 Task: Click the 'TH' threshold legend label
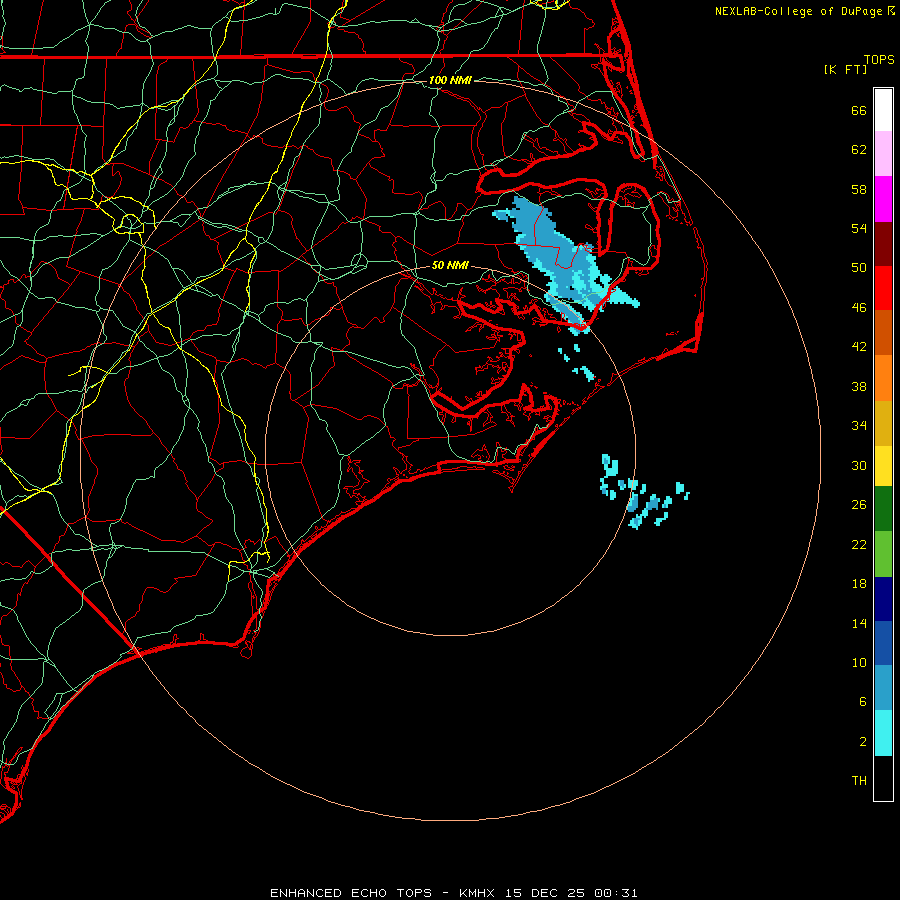coord(859,781)
